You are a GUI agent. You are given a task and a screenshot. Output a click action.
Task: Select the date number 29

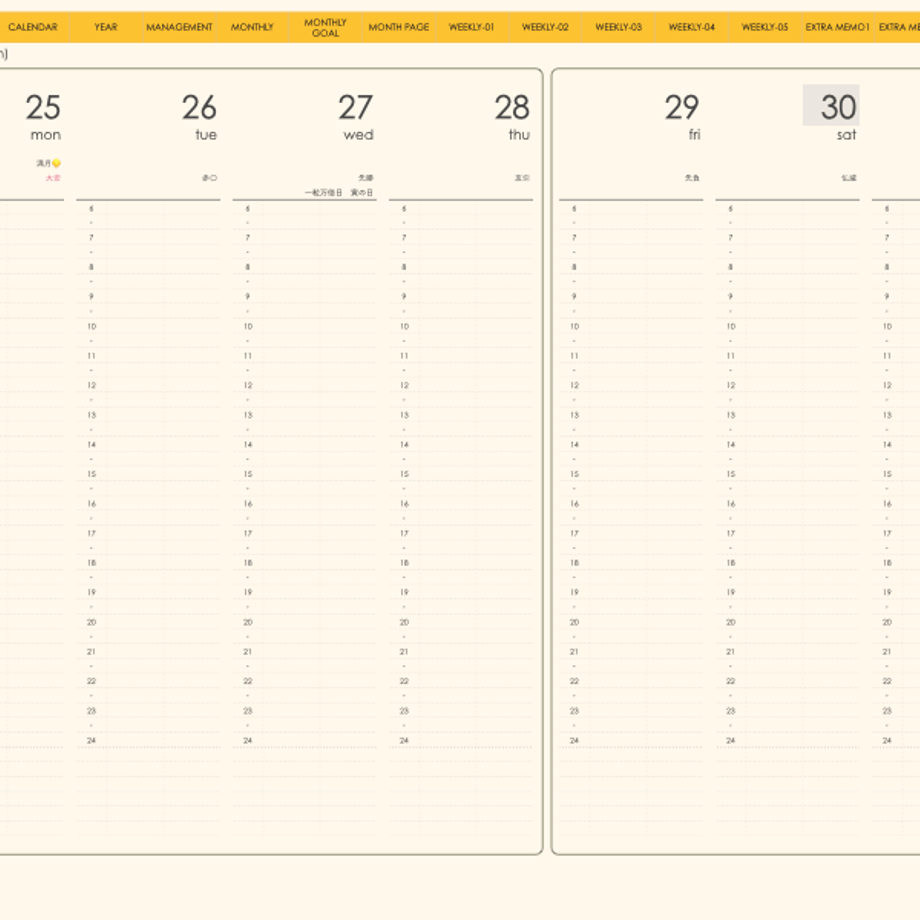(682, 107)
